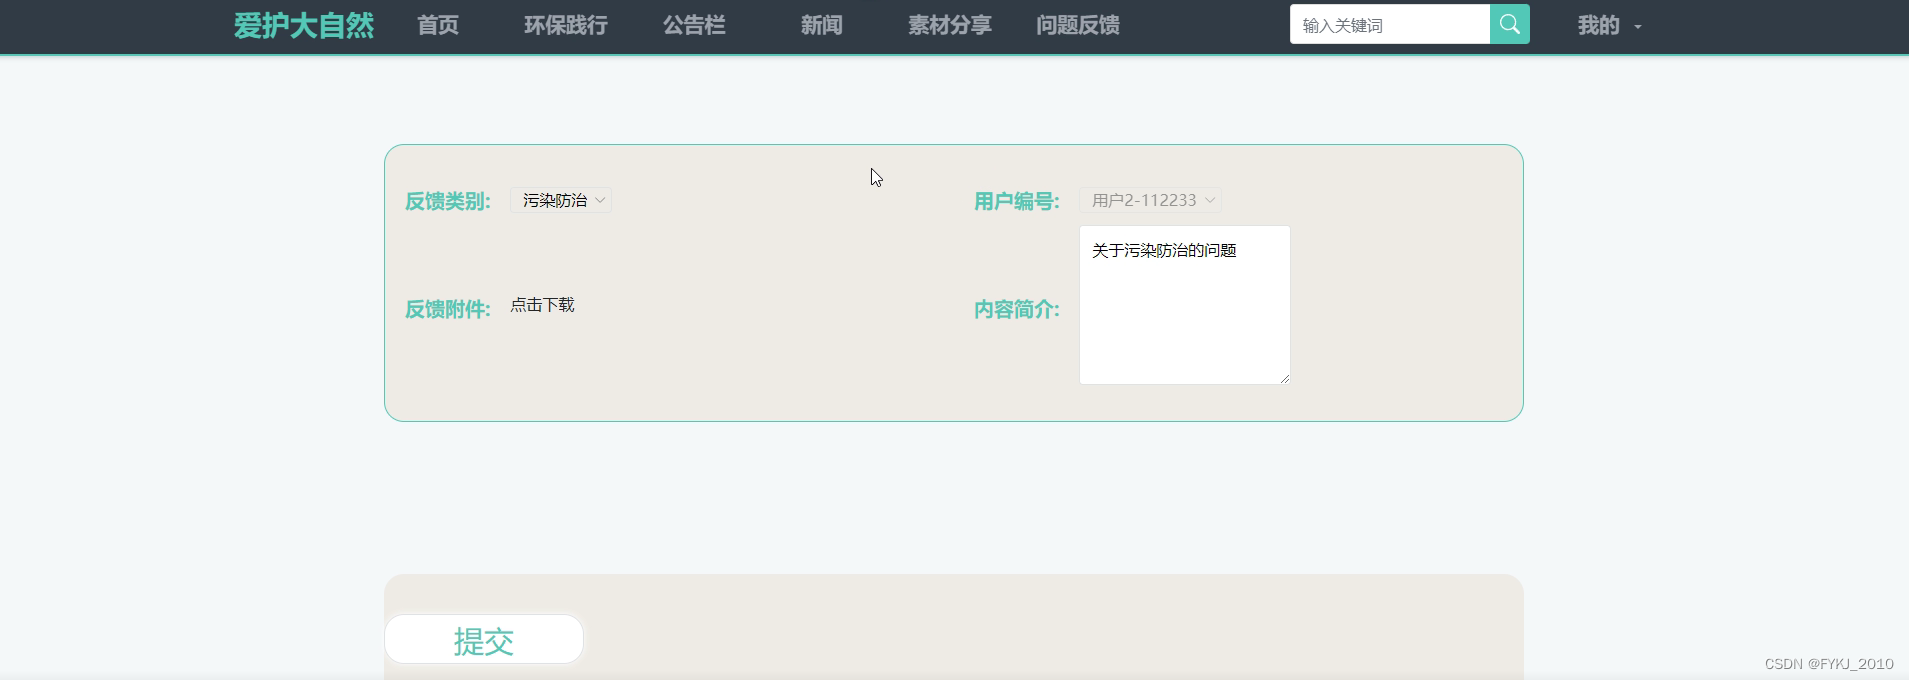1909x680 pixels.
Task: Click the 内容简介 label
Action: 1016,309
